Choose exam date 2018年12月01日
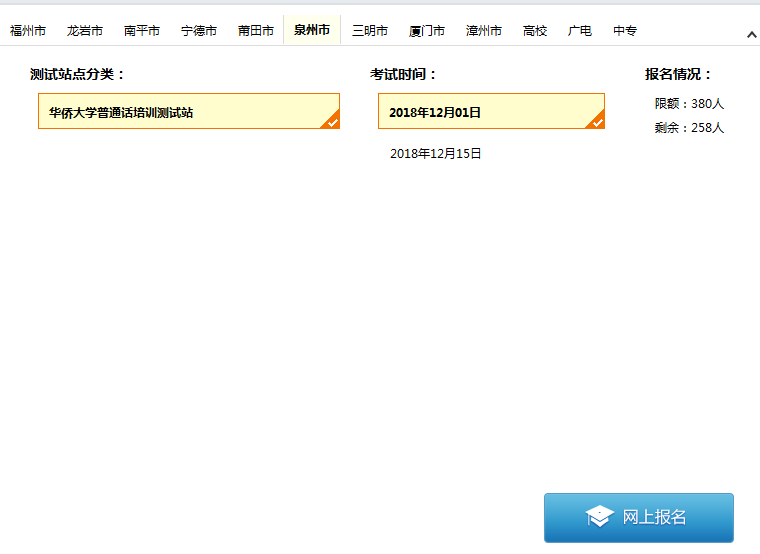 491,111
